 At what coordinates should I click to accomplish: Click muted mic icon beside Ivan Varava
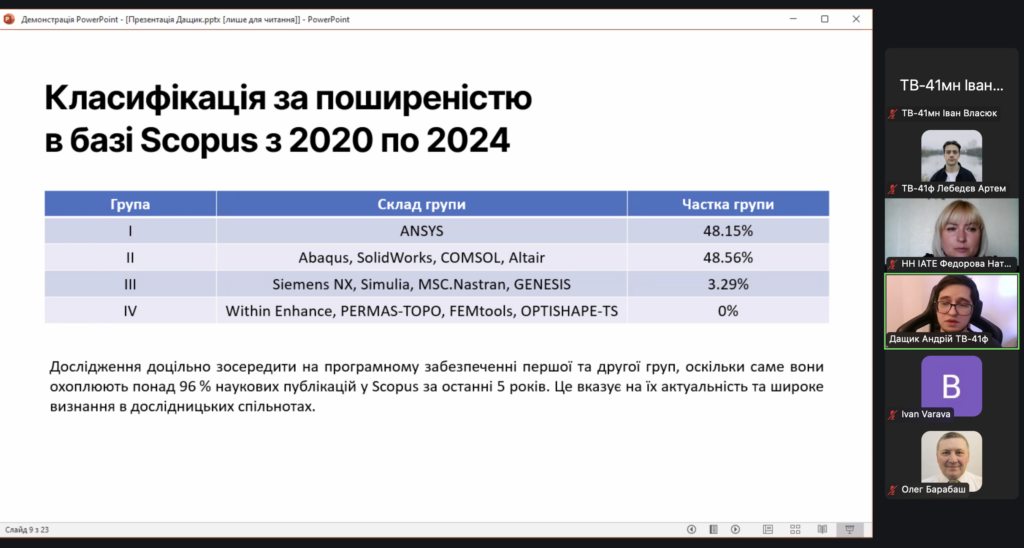pos(893,414)
